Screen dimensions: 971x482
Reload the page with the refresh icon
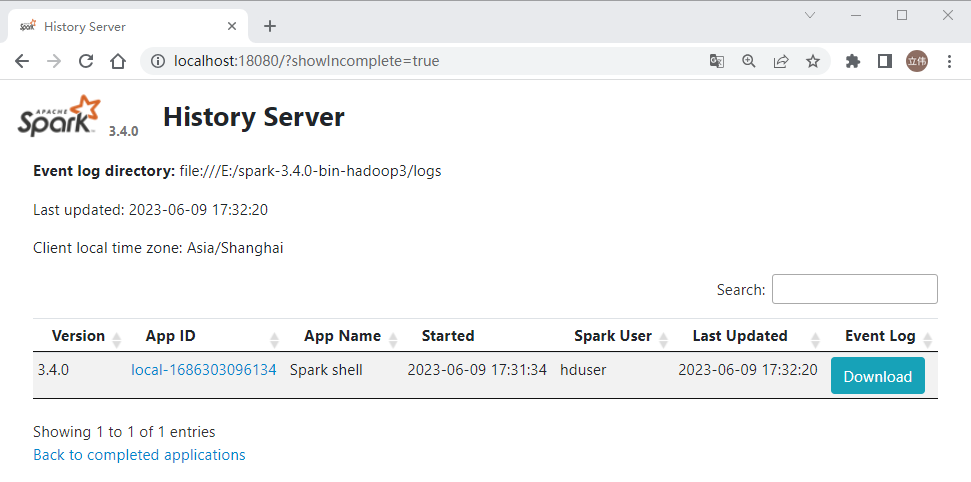[86, 61]
